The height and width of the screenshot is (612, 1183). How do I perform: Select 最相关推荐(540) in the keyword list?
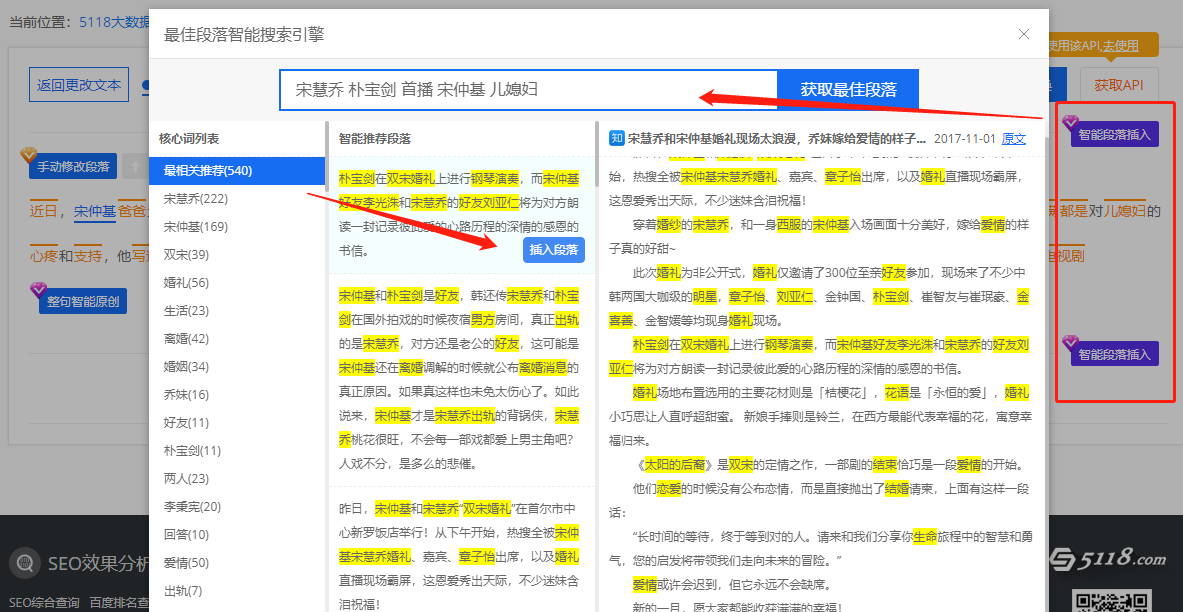click(237, 171)
